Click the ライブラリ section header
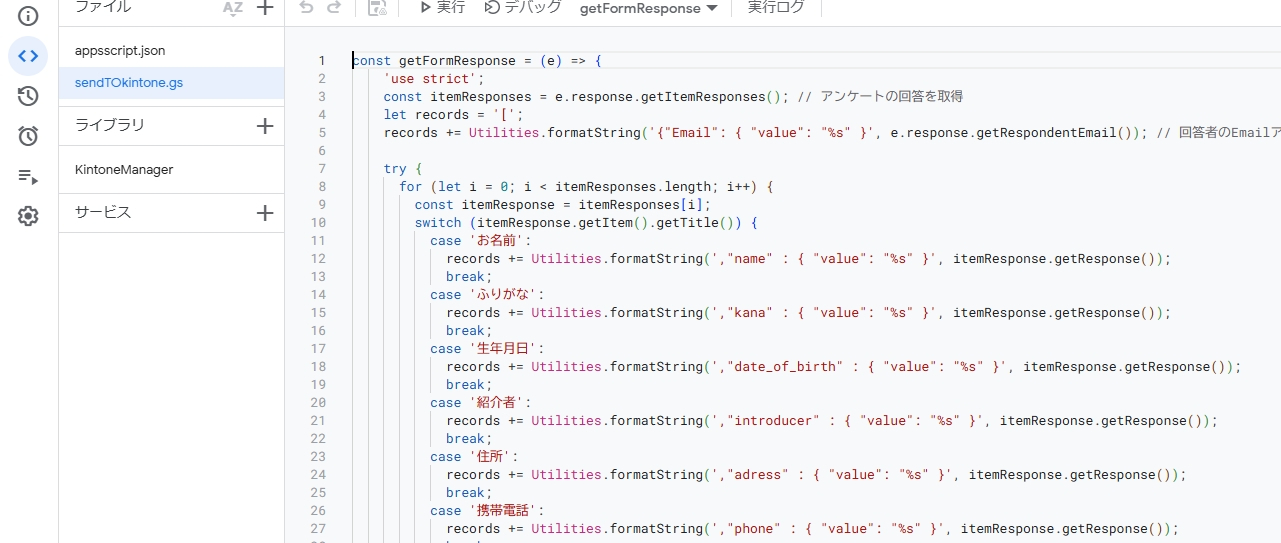The width and height of the screenshot is (1281, 543). click(110, 125)
